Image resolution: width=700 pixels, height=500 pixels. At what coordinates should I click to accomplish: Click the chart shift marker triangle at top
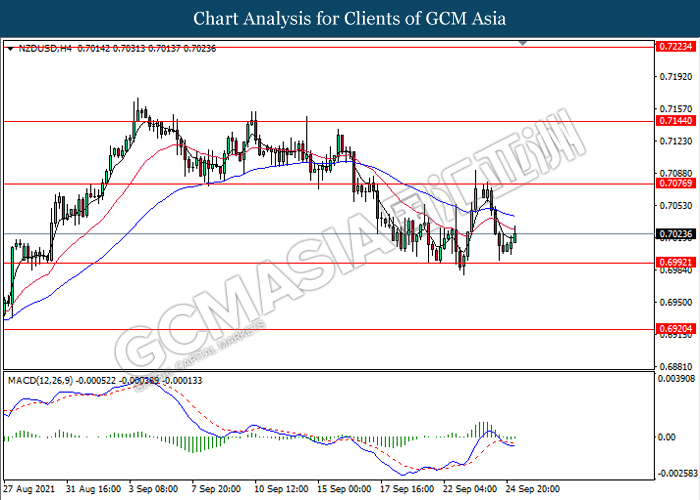523,43
